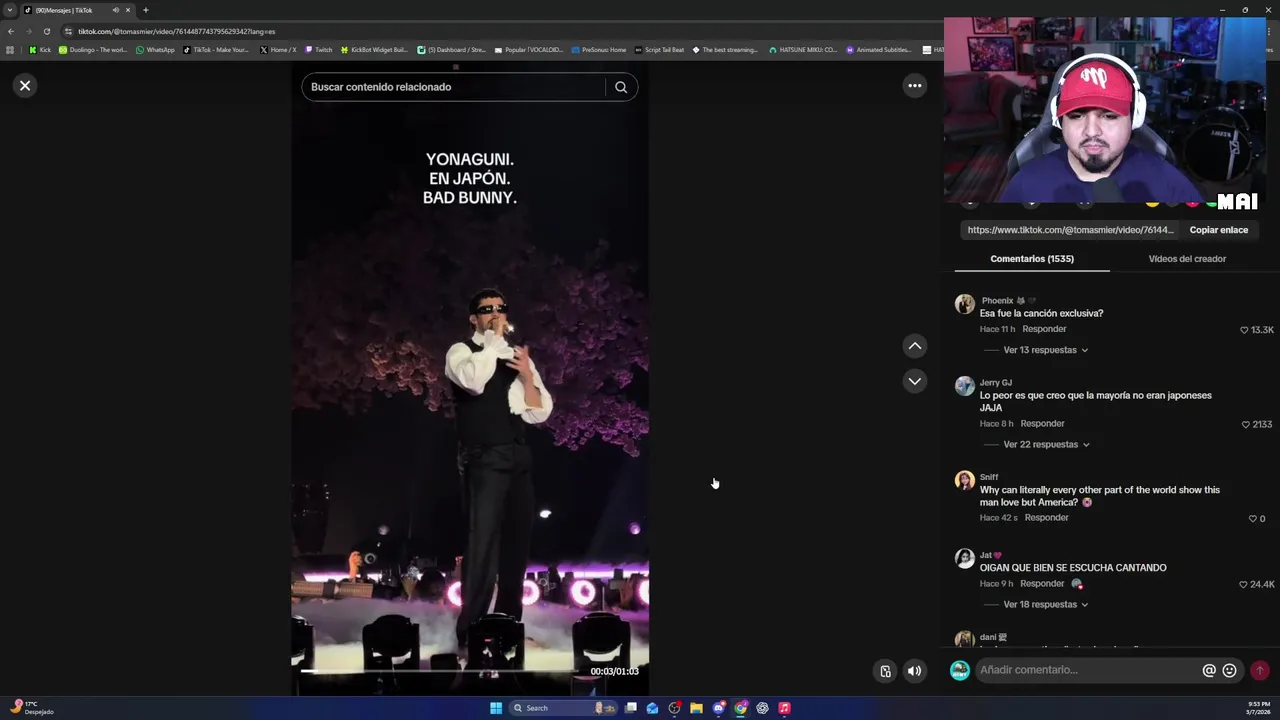Close the TikTok video viewer
1280x720 pixels.
[25, 86]
